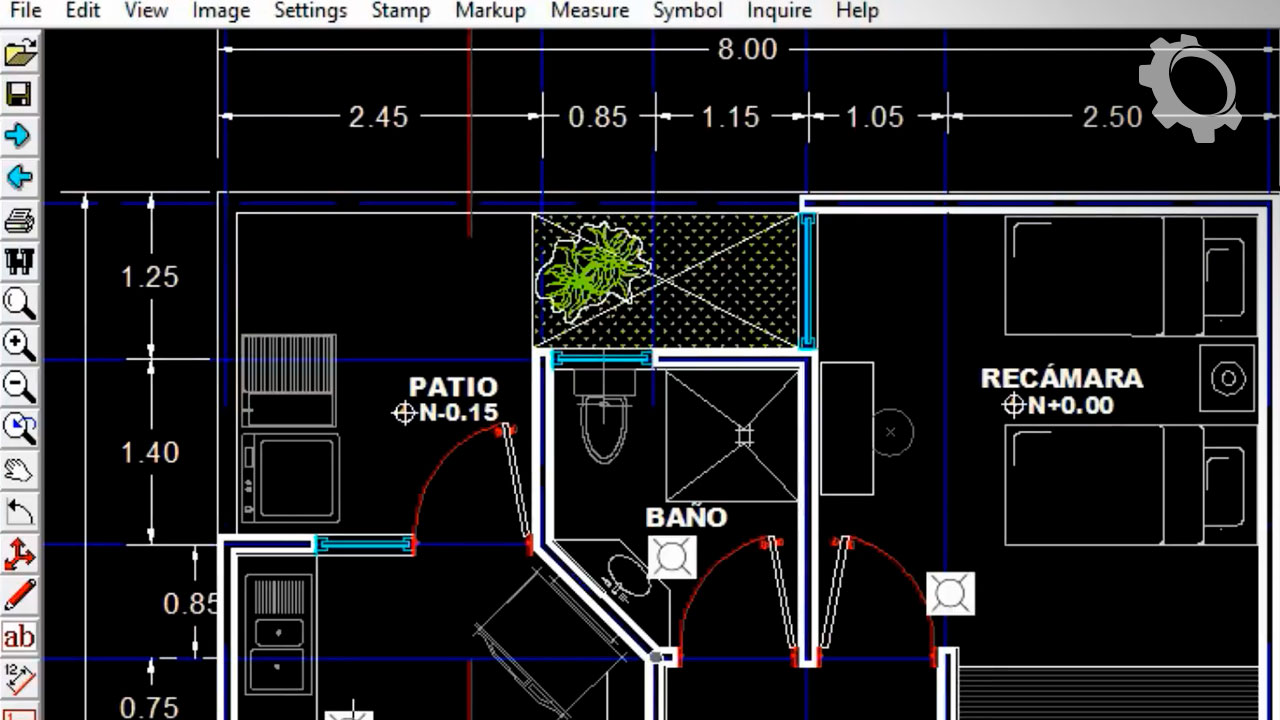Select the dimension measure tool icon
Image resolution: width=1280 pixels, height=720 pixels.
pyautogui.click(x=19, y=678)
